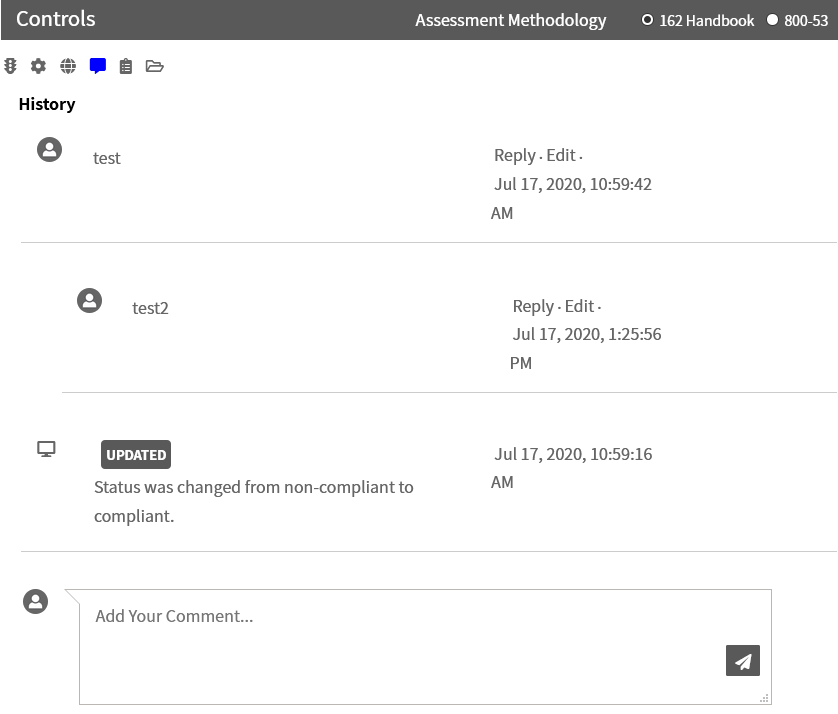Edit the test2 comment

pos(579,307)
